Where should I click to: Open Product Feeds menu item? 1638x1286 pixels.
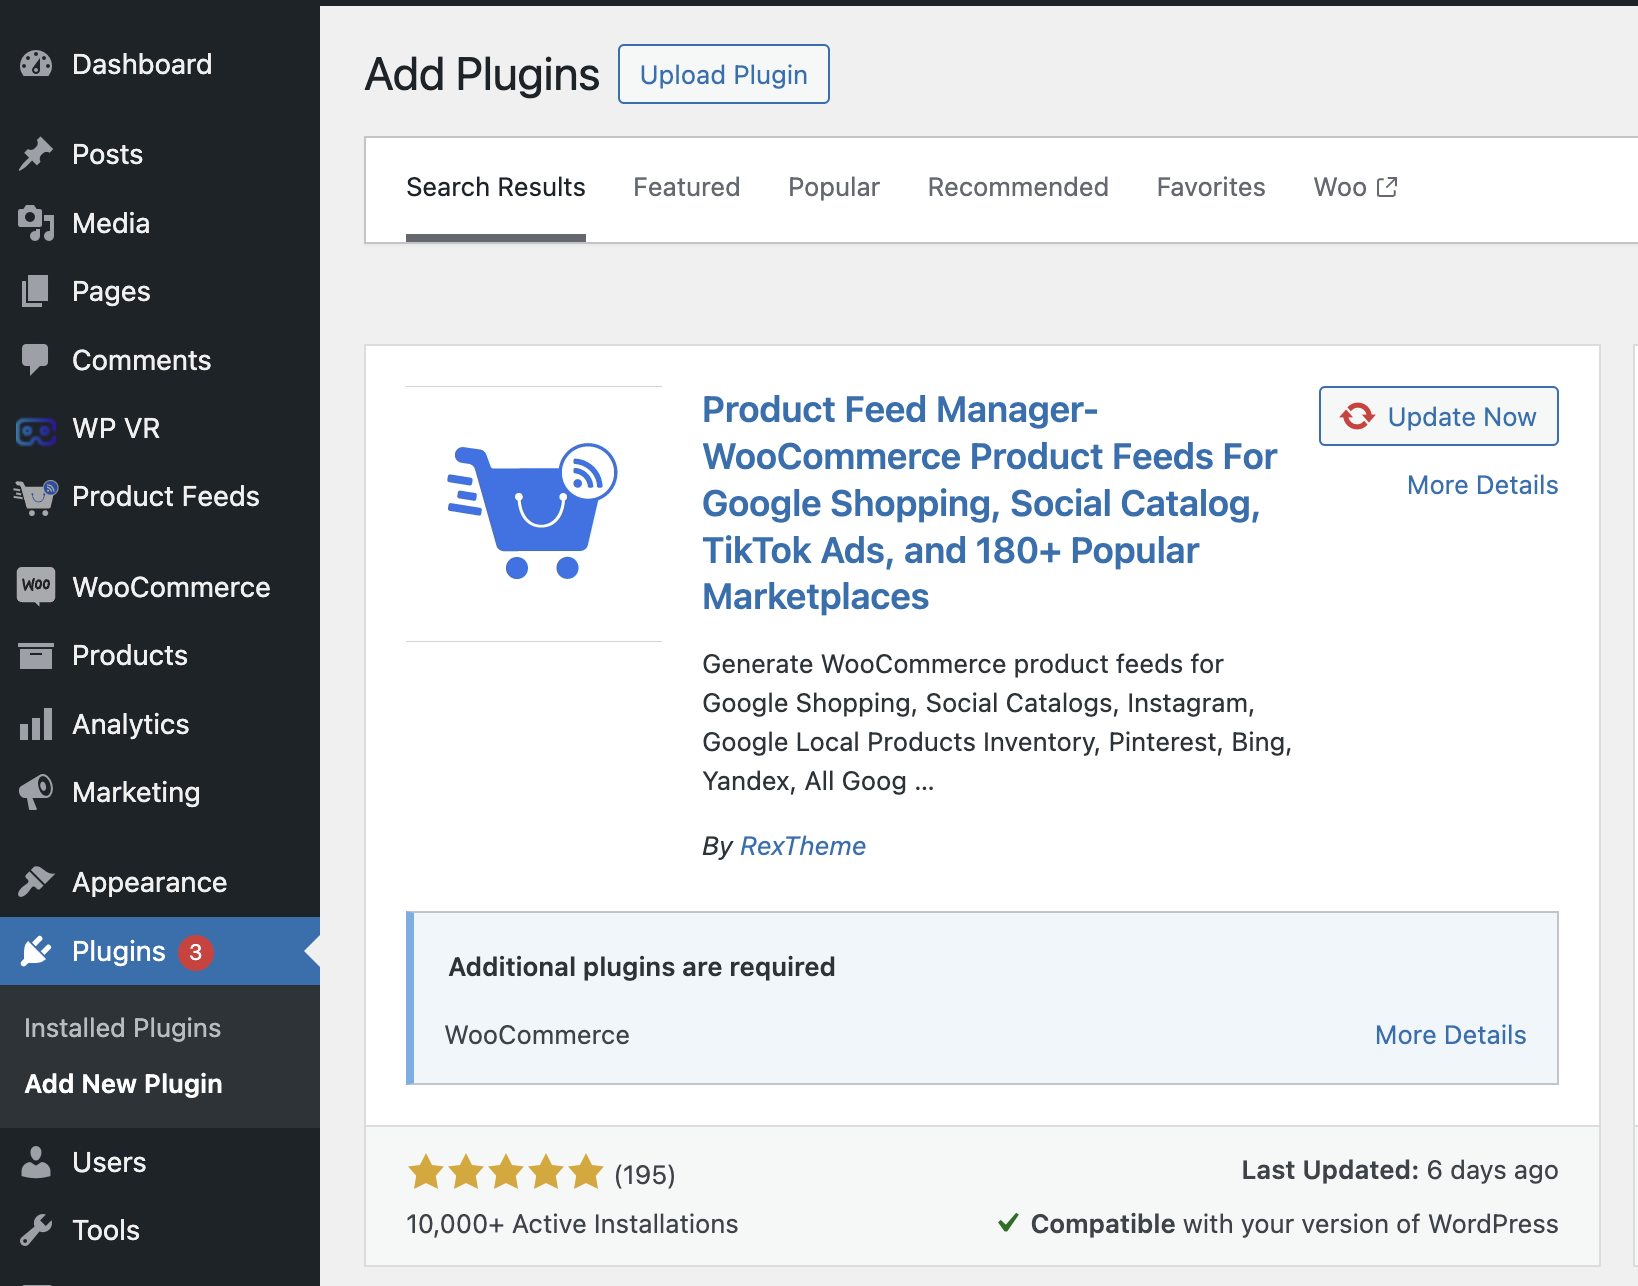160,496
